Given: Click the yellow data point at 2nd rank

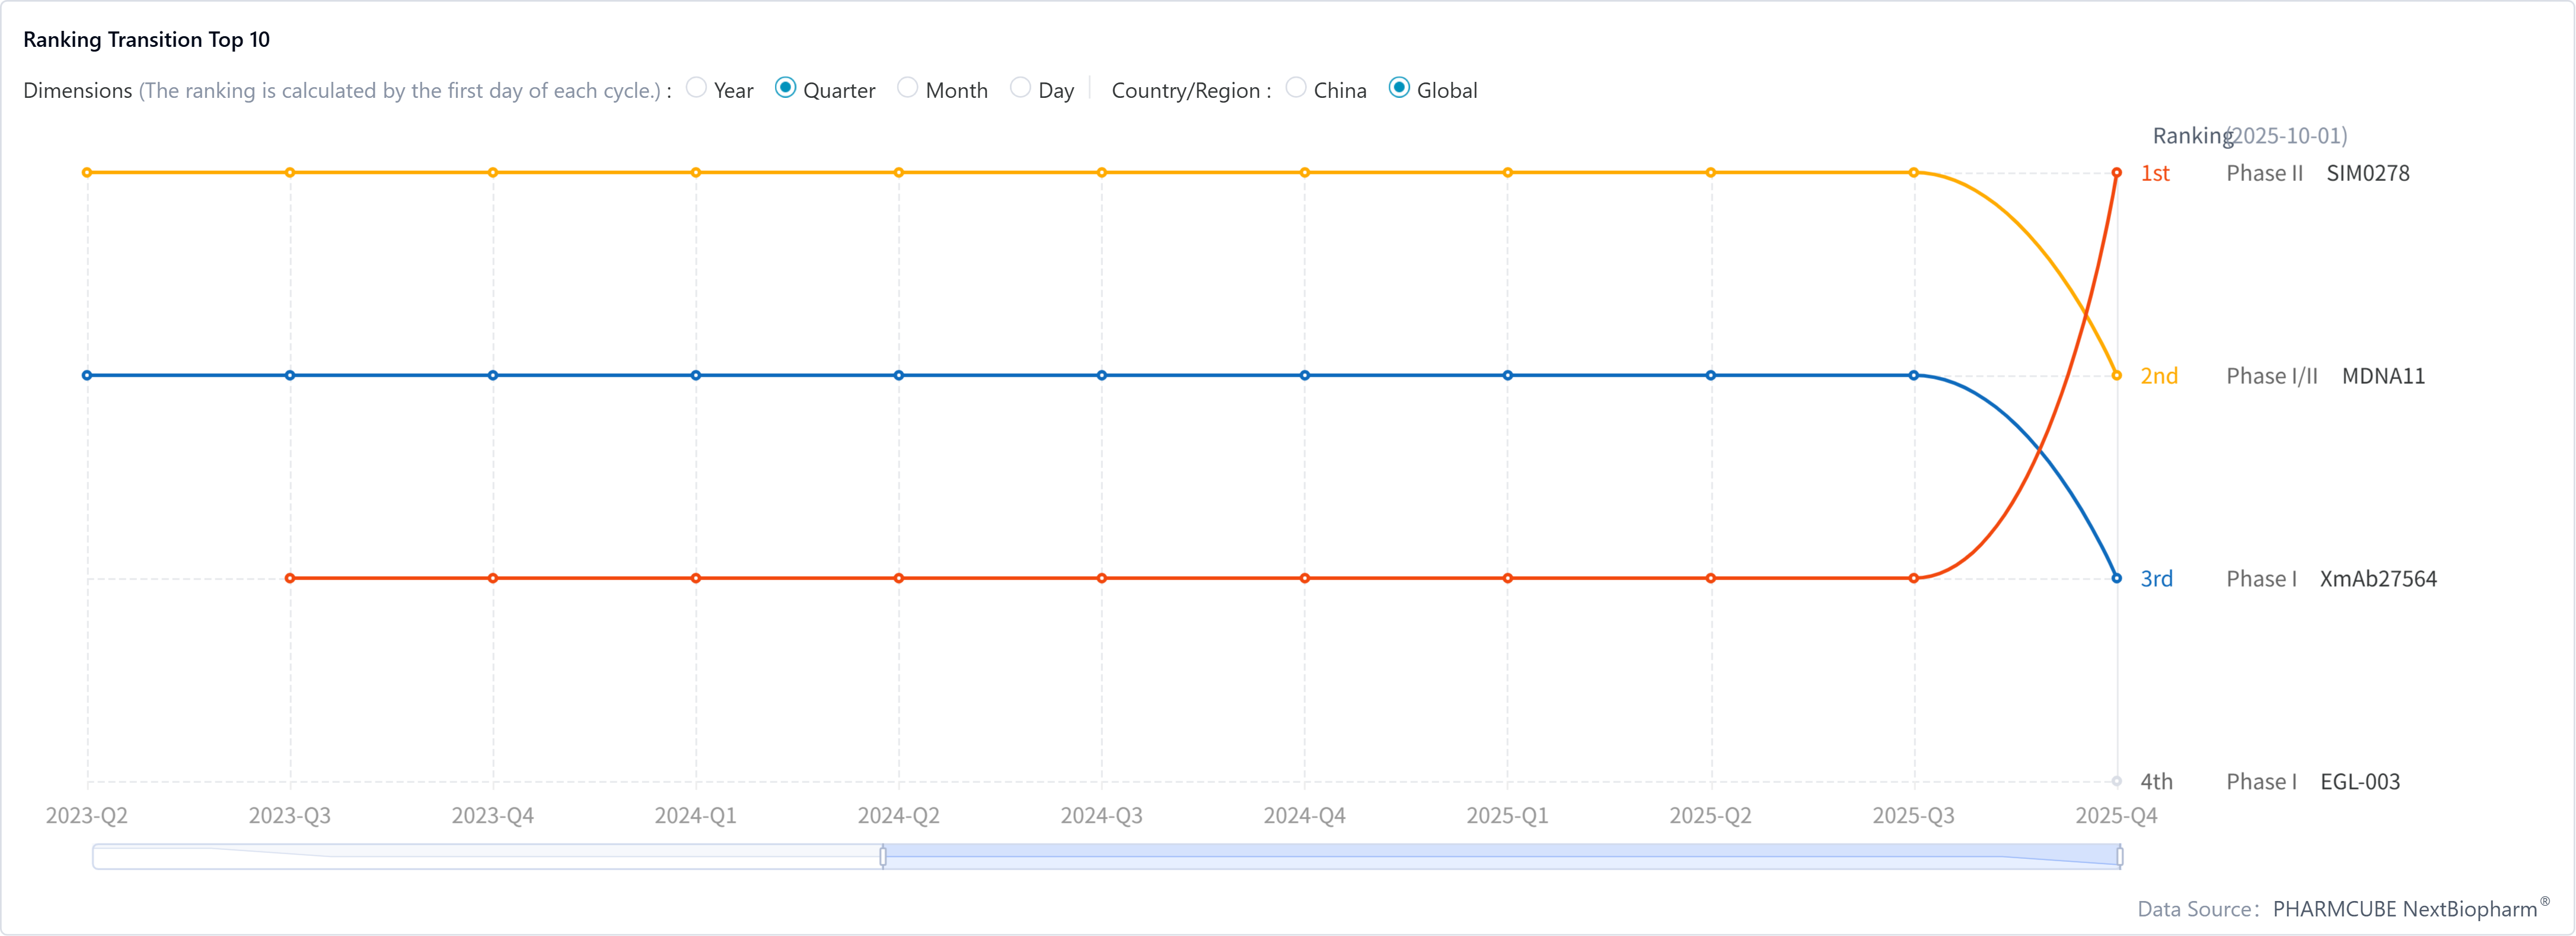Looking at the screenshot, I should pos(2116,376).
